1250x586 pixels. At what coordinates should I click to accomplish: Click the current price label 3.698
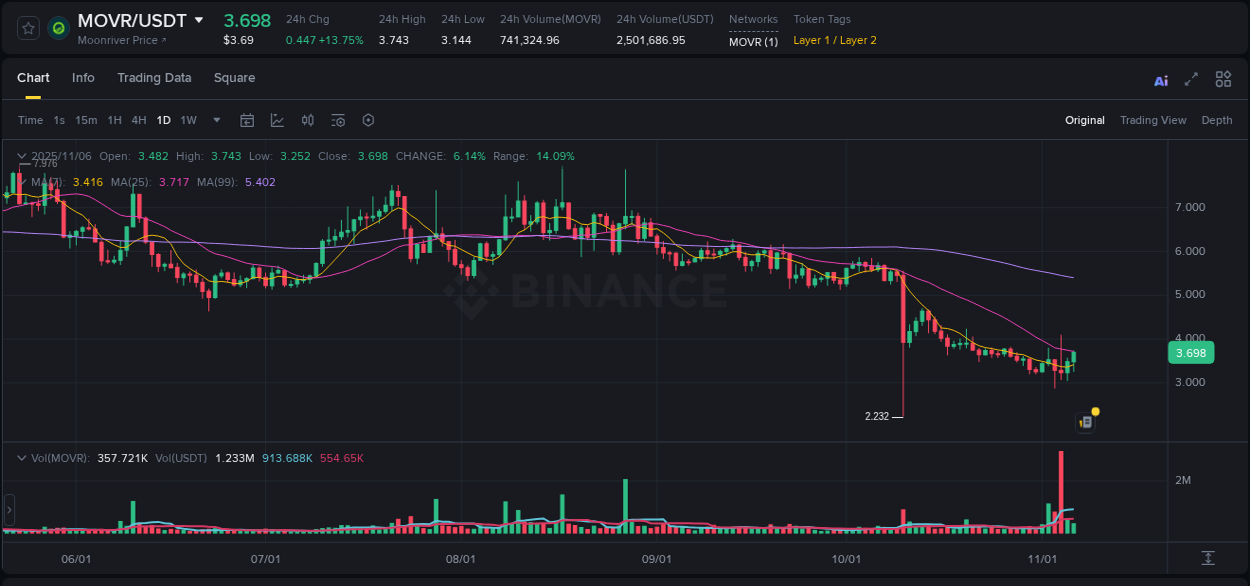click(1191, 352)
